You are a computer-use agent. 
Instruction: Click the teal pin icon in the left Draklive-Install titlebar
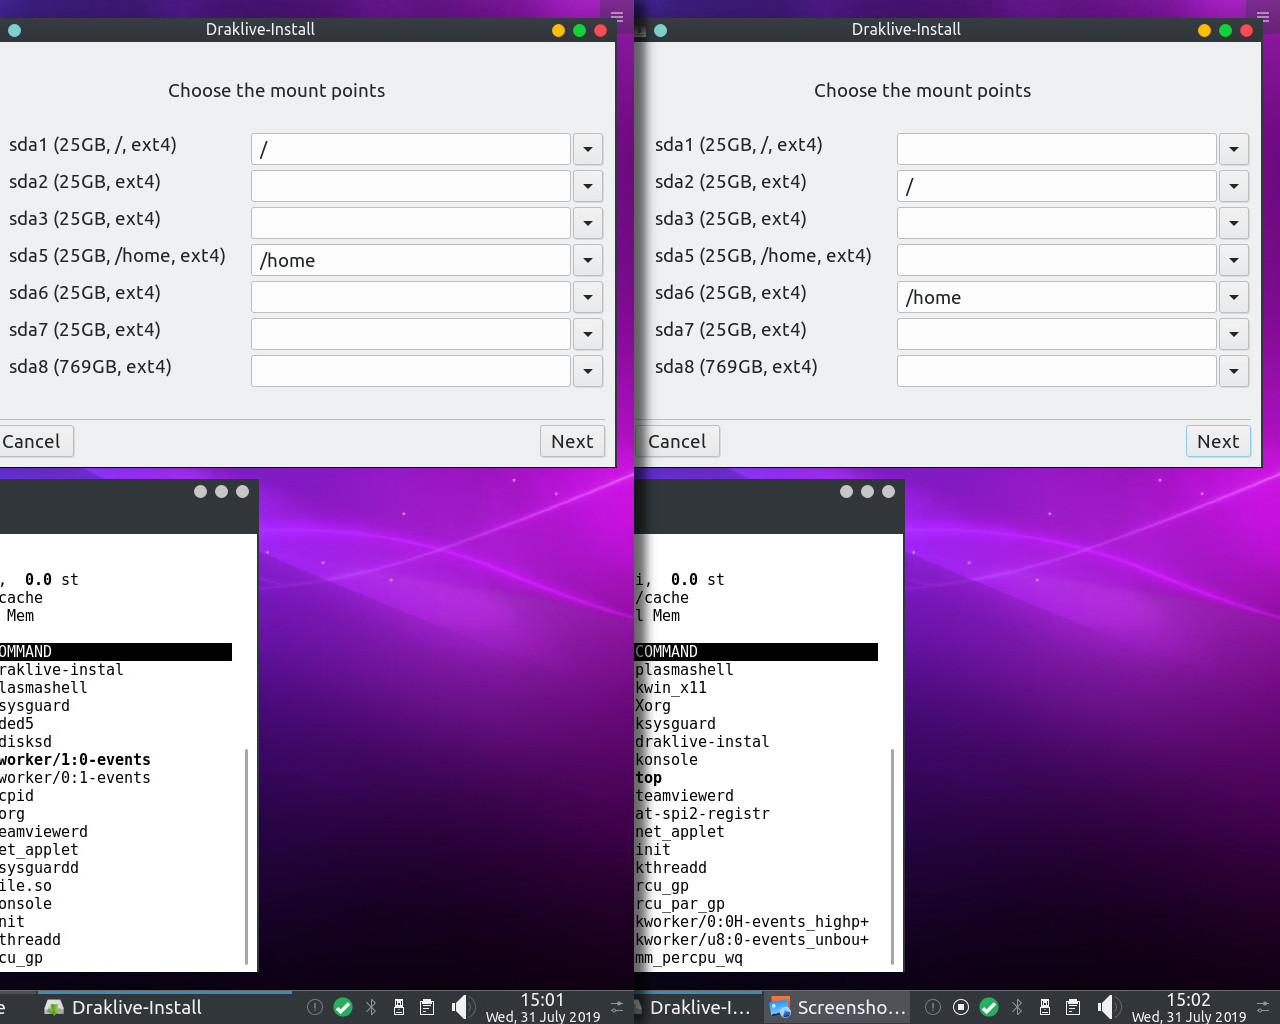14,30
